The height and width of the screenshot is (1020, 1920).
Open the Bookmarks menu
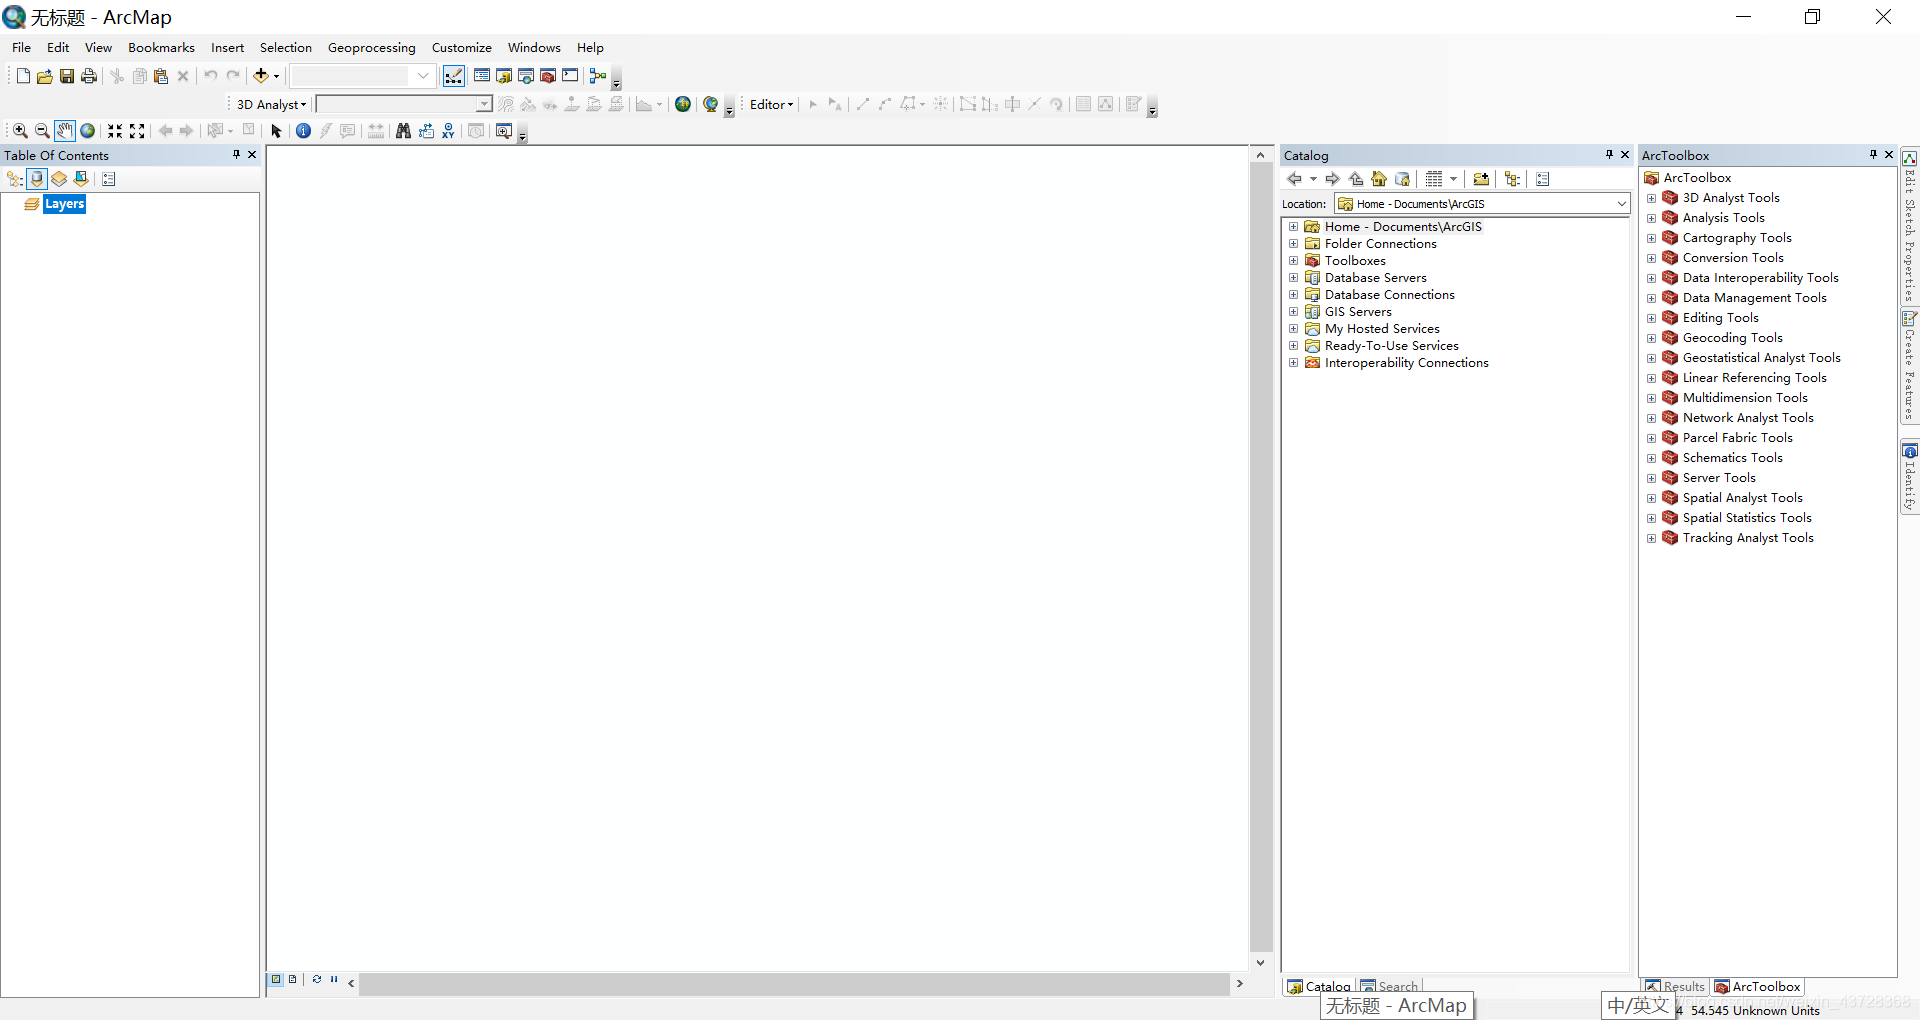[161, 47]
